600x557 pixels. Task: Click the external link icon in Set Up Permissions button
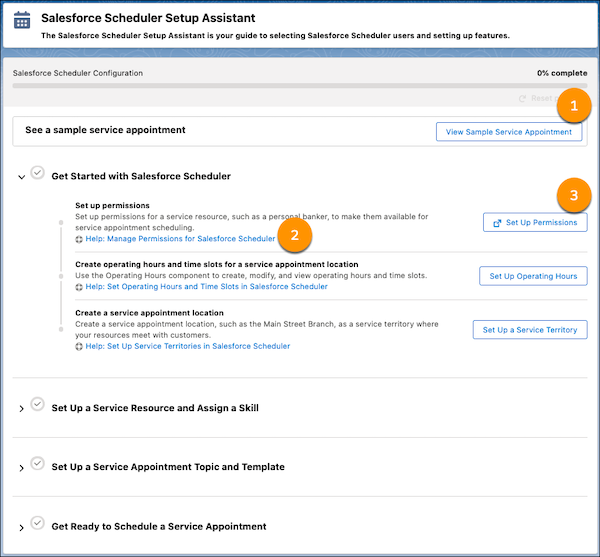pos(497,223)
